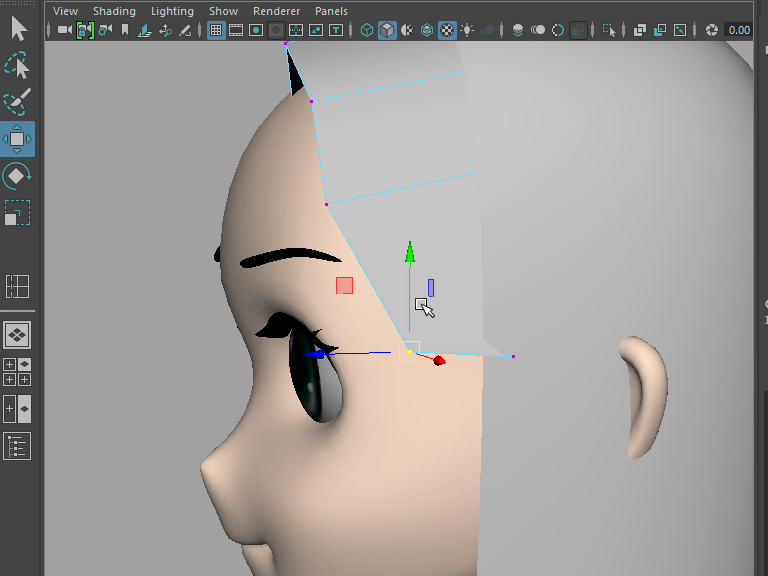
Task: Select the Scale tool
Action: click(17, 213)
